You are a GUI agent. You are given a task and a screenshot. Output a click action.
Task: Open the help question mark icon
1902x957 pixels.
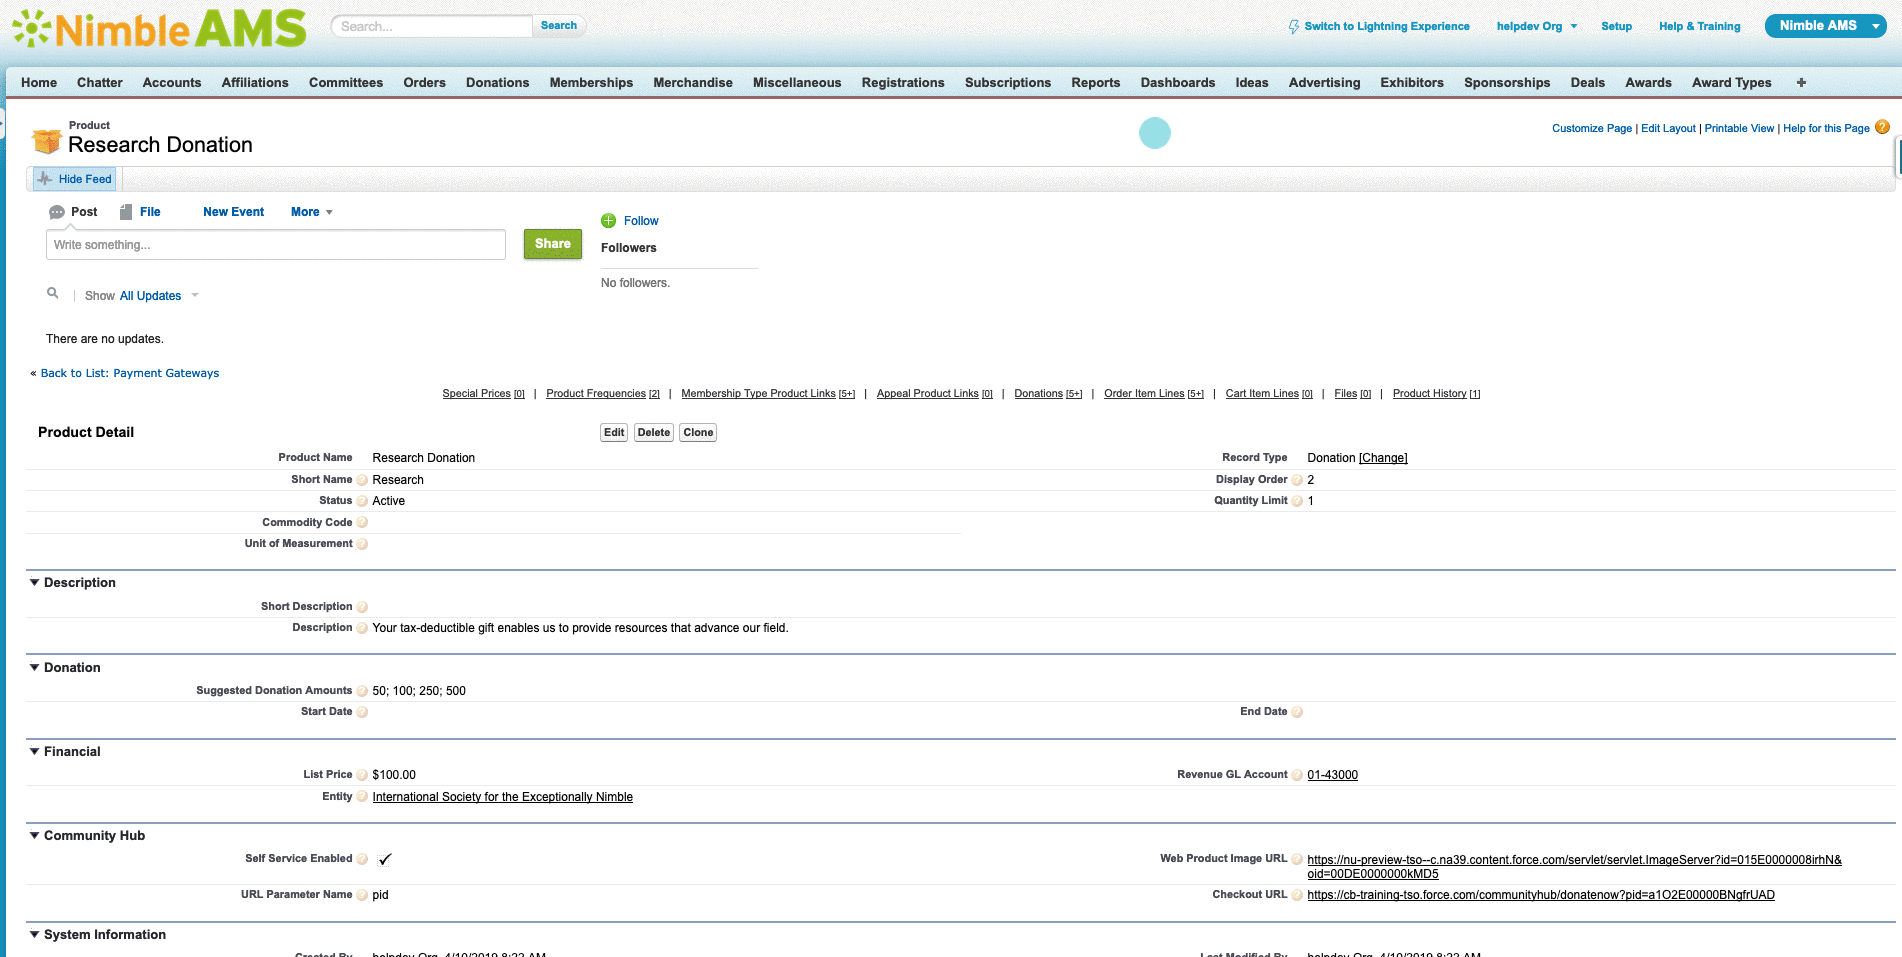pyautogui.click(x=1882, y=128)
